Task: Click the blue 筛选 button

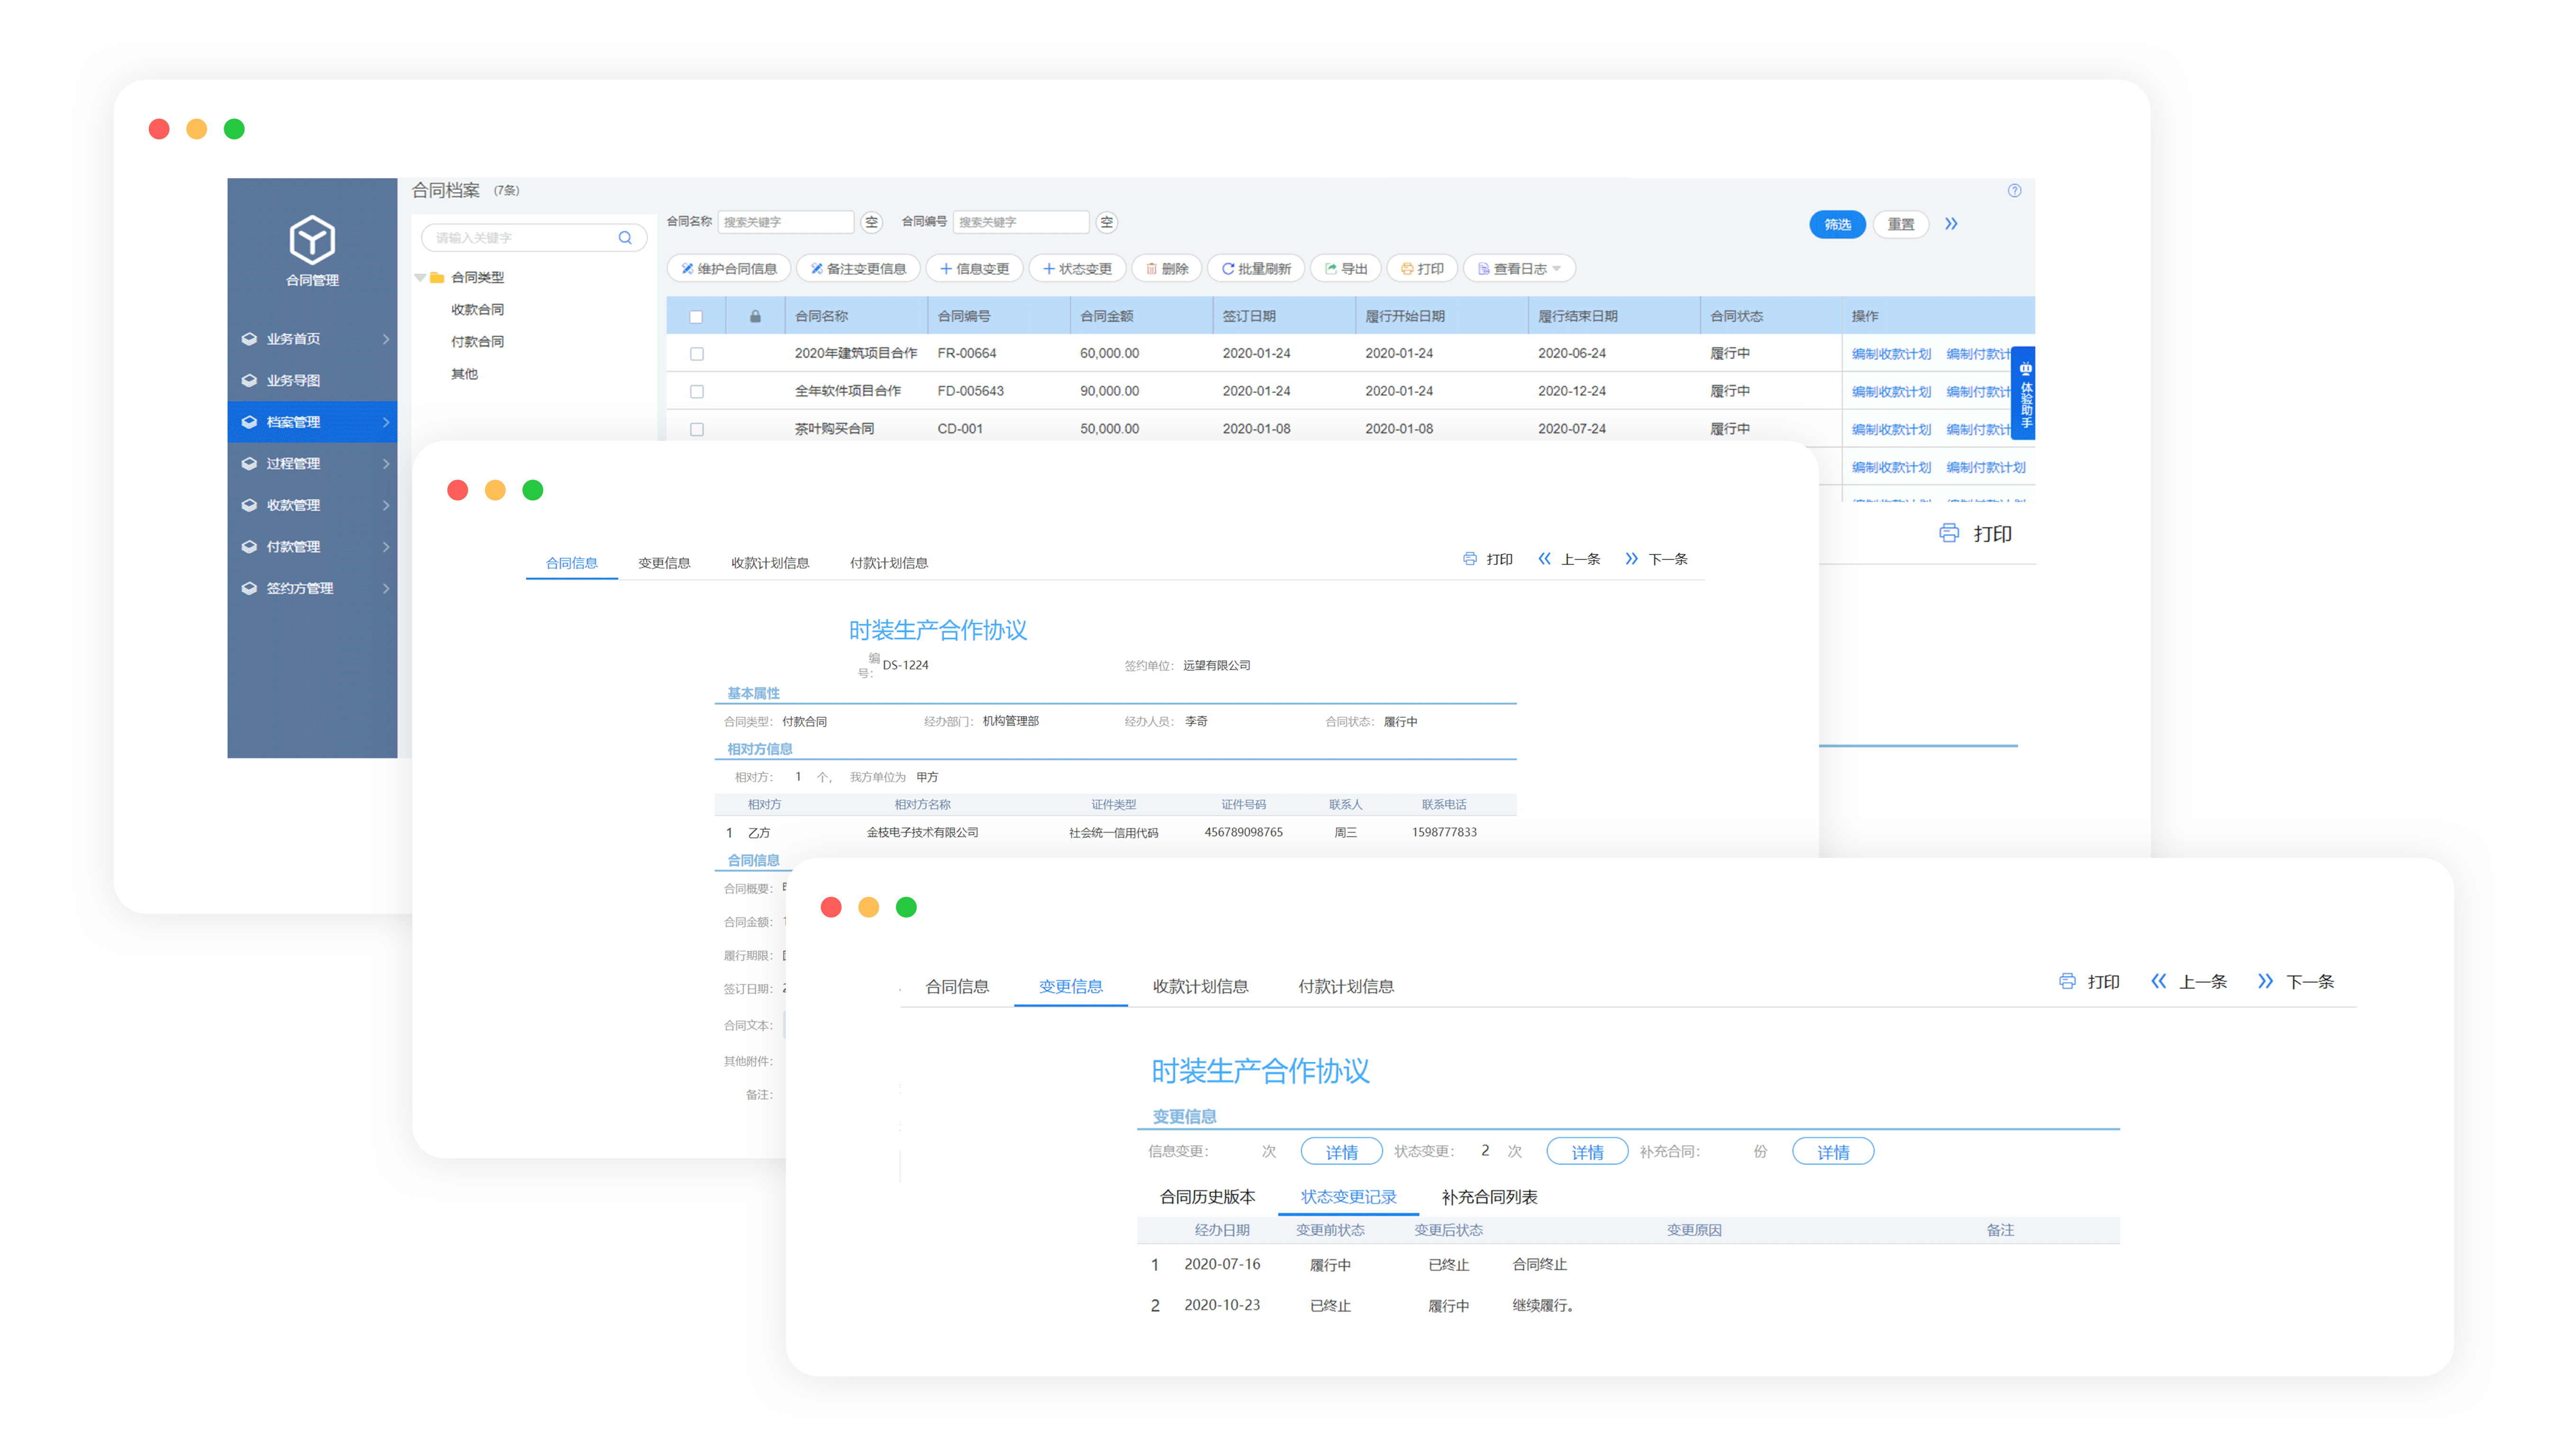Action: point(1837,225)
